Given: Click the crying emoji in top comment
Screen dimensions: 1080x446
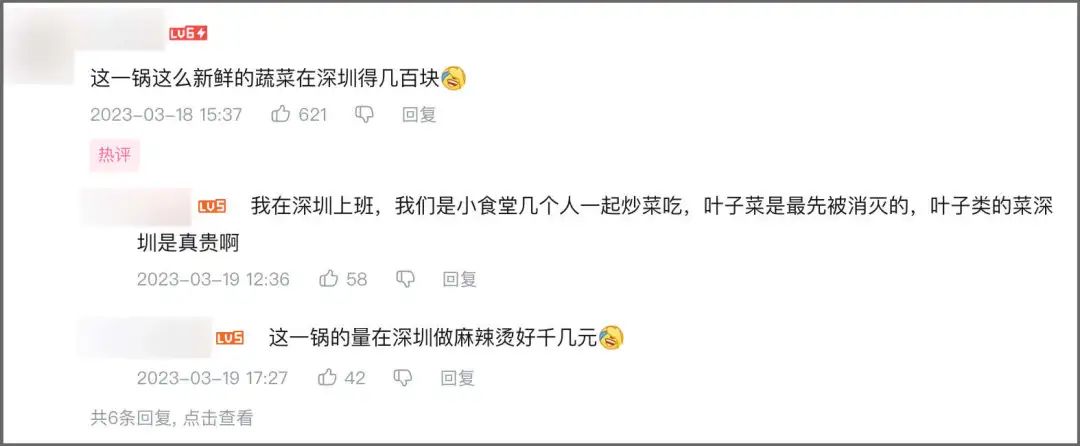Looking at the screenshot, I should tap(455, 78).
